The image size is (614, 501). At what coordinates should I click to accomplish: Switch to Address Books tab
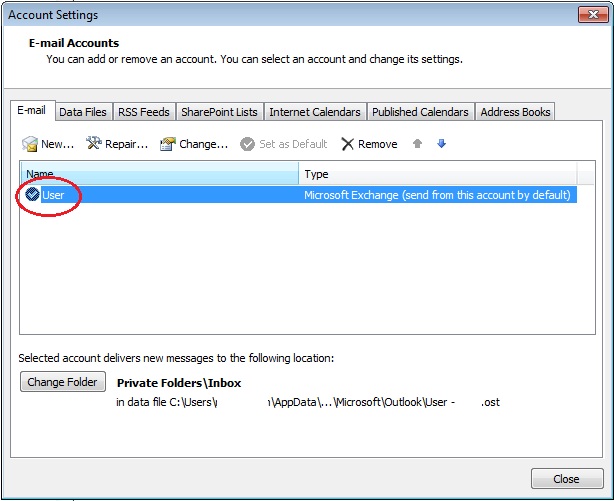point(515,112)
